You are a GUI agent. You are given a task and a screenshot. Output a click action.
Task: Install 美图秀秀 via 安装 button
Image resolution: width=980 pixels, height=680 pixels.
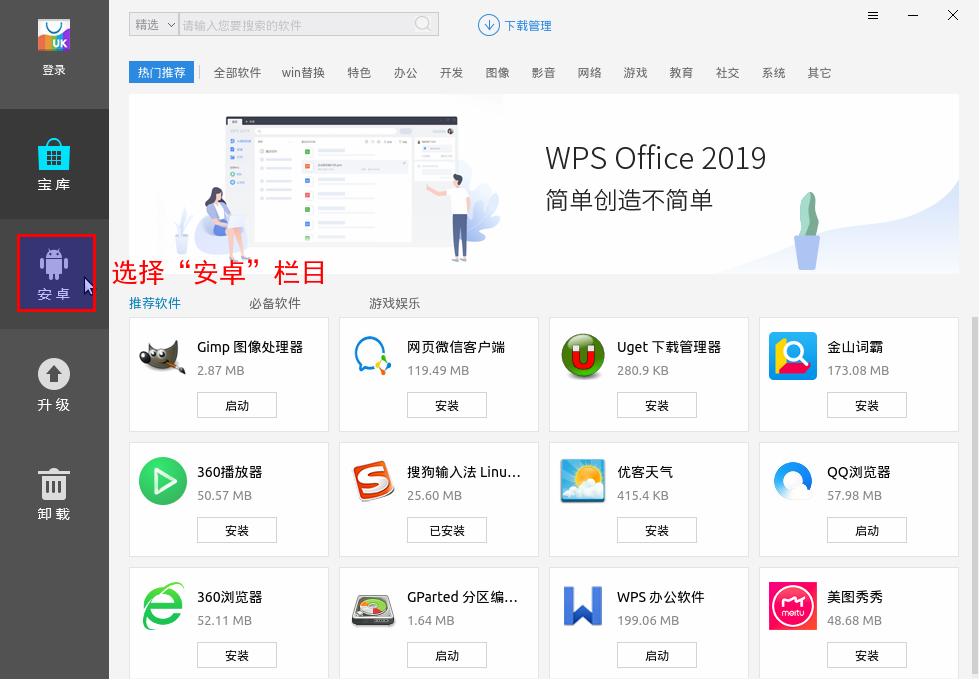coord(867,656)
